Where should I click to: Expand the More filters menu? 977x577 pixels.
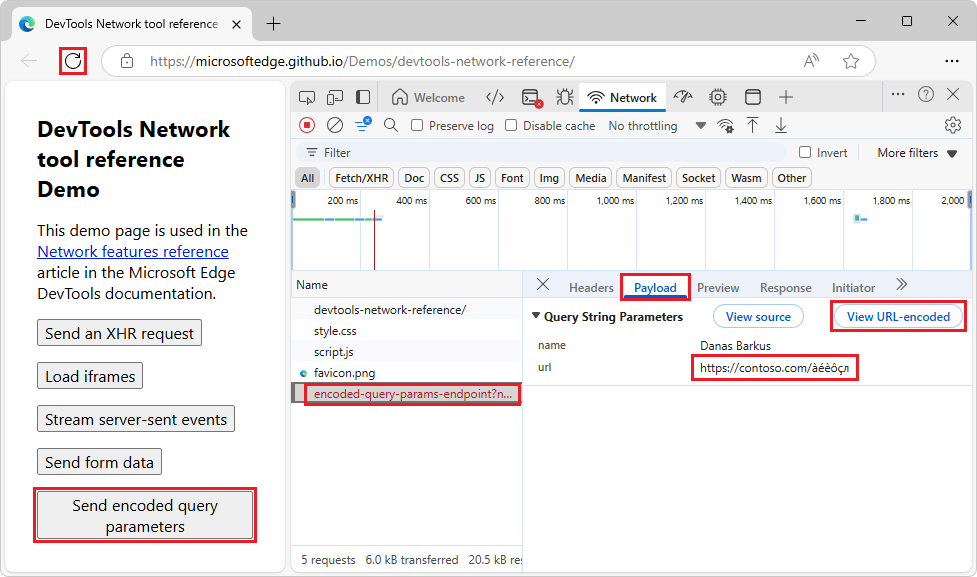tap(908, 152)
